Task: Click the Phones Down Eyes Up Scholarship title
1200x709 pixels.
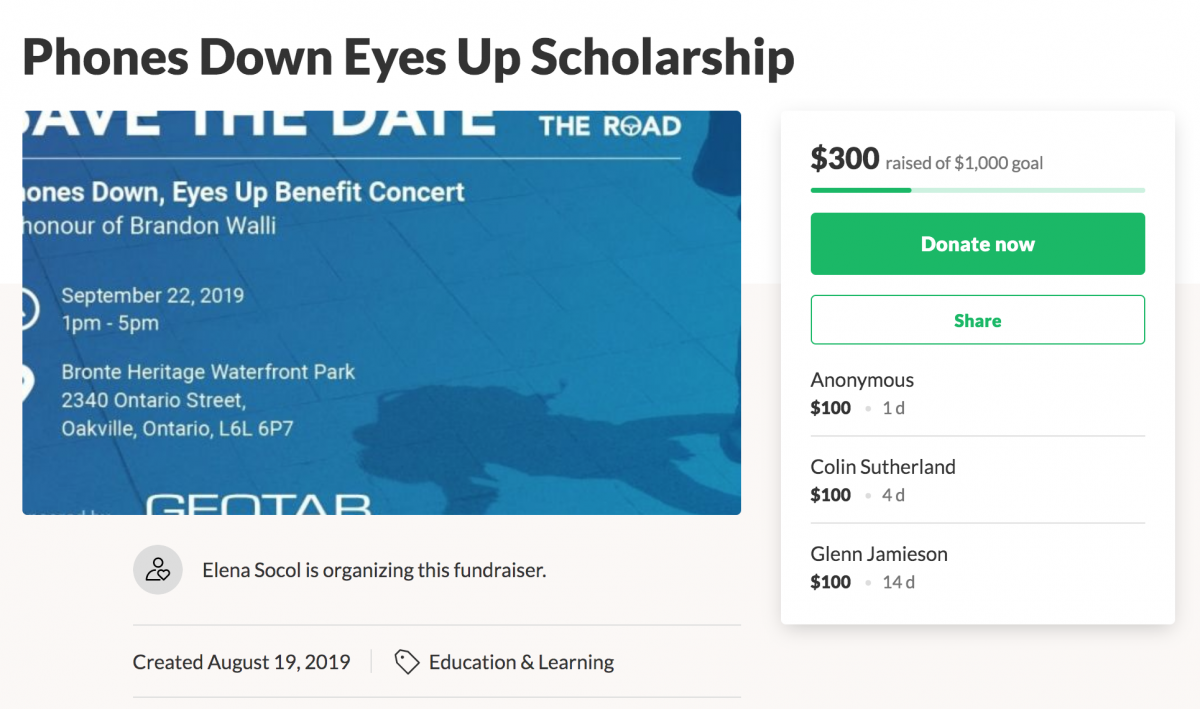Action: pyautogui.click(x=408, y=58)
